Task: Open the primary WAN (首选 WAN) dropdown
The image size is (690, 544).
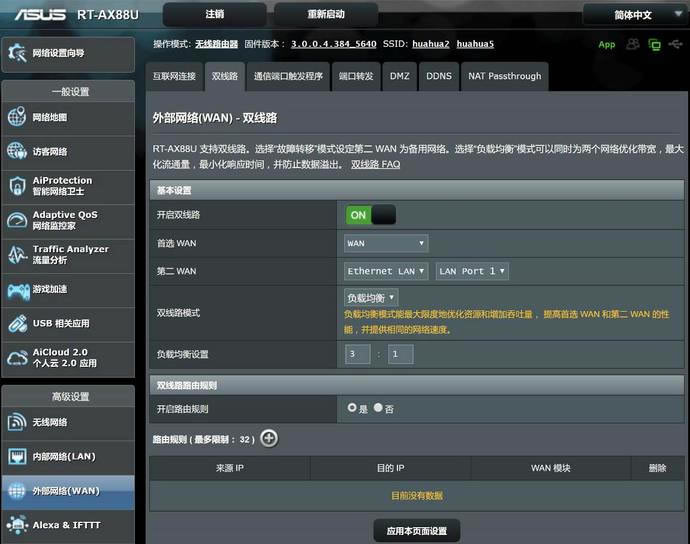Action: (386, 243)
